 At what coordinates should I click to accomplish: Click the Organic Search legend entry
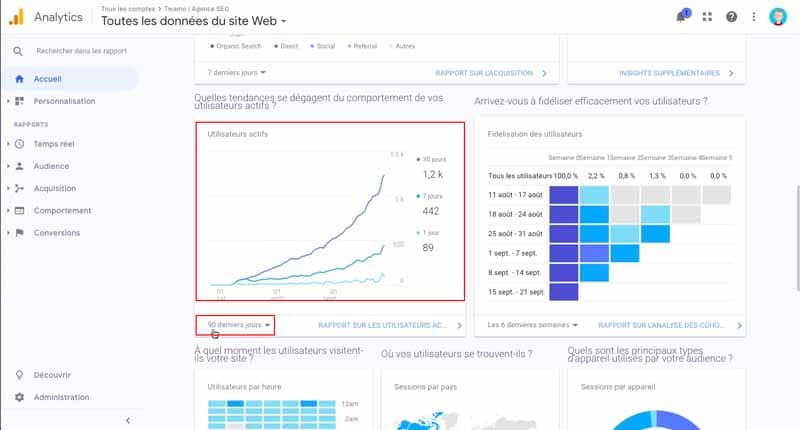tap(236, 46)
